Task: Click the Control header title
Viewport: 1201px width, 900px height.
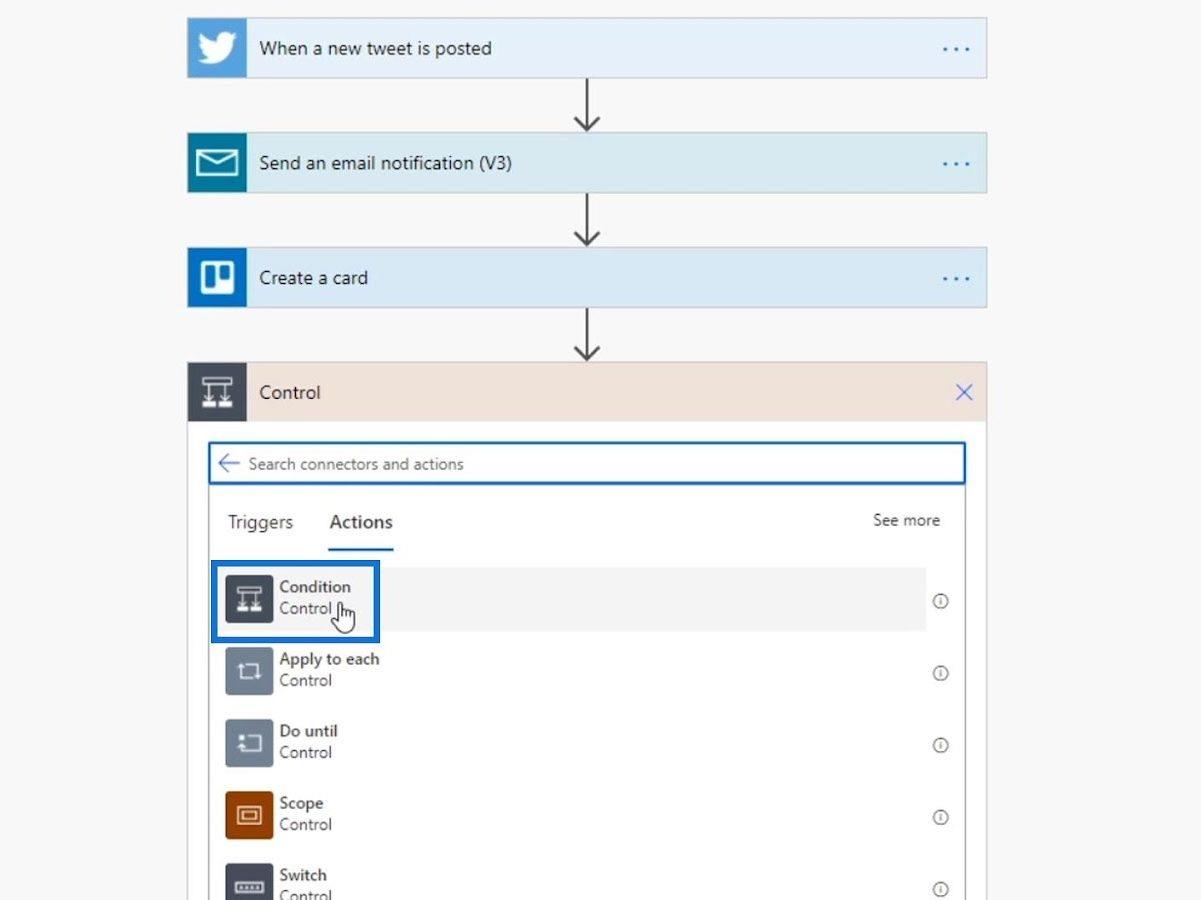Action: 290,392
